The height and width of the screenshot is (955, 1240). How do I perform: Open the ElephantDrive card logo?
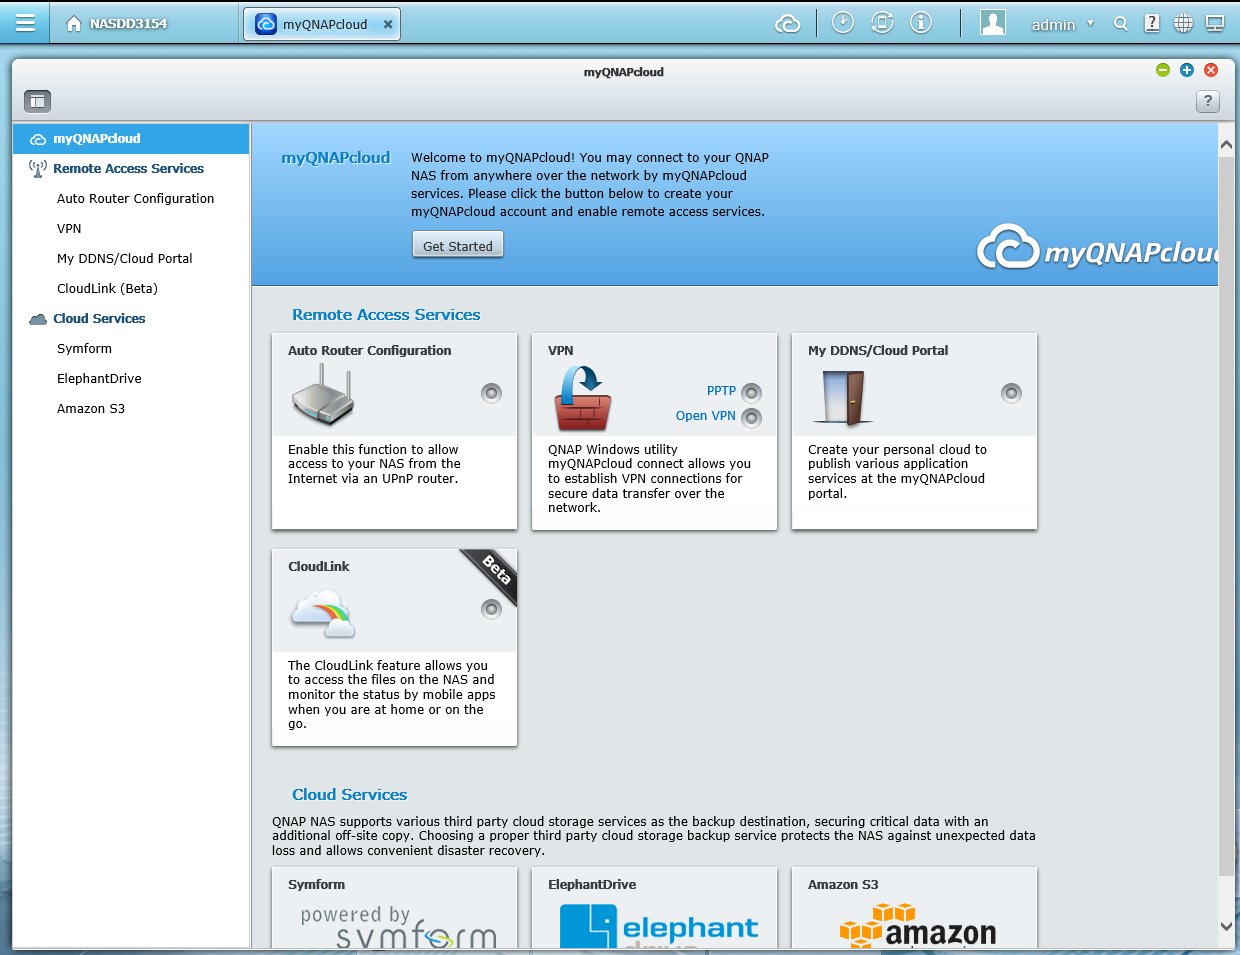coord(659,926)
